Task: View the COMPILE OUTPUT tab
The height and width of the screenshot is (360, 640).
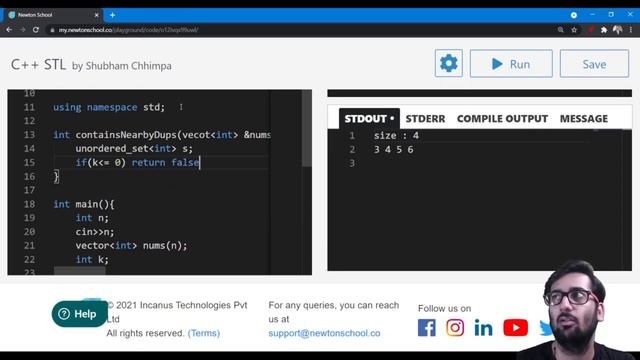Action: click(x=502, y=119)
